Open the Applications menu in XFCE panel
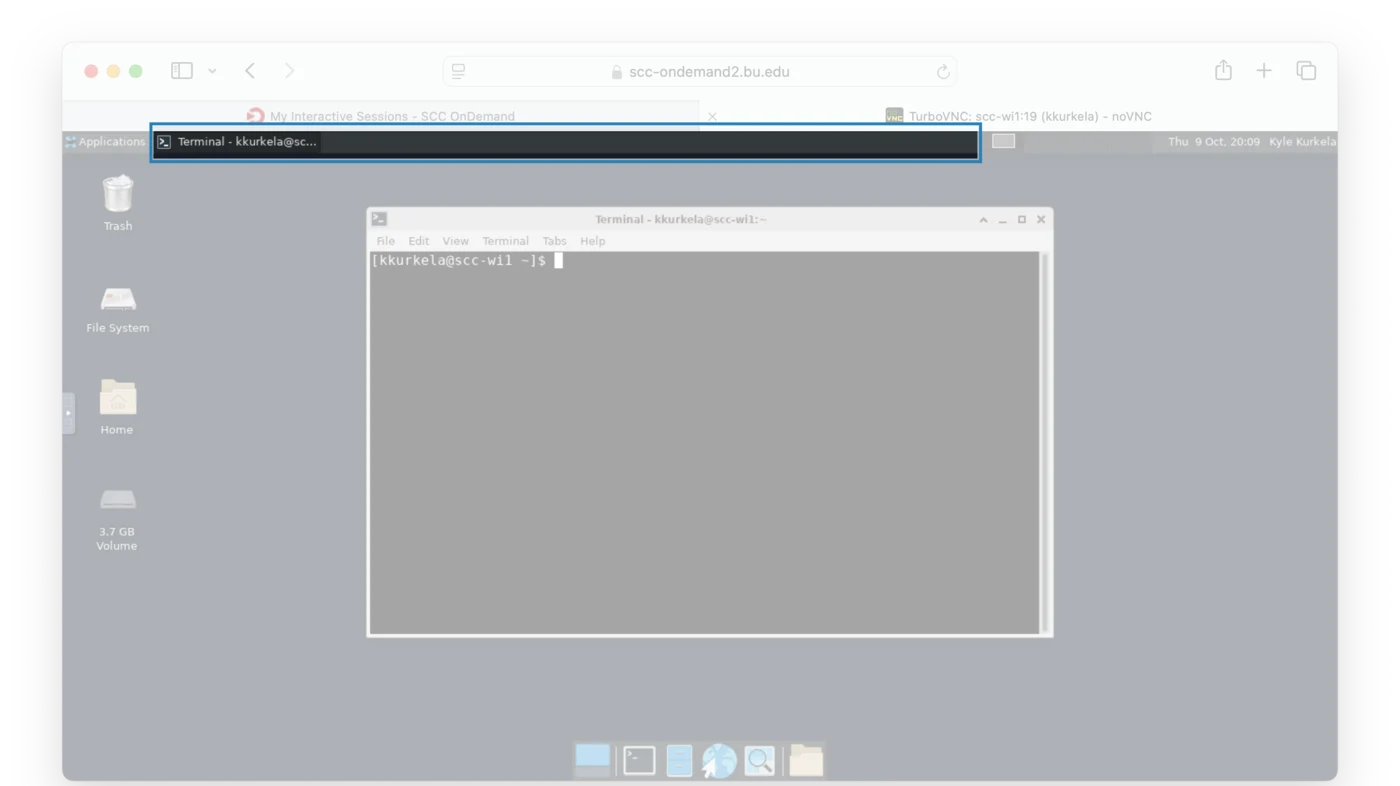This screenshot has width=1400, height=786. [105, 142]
